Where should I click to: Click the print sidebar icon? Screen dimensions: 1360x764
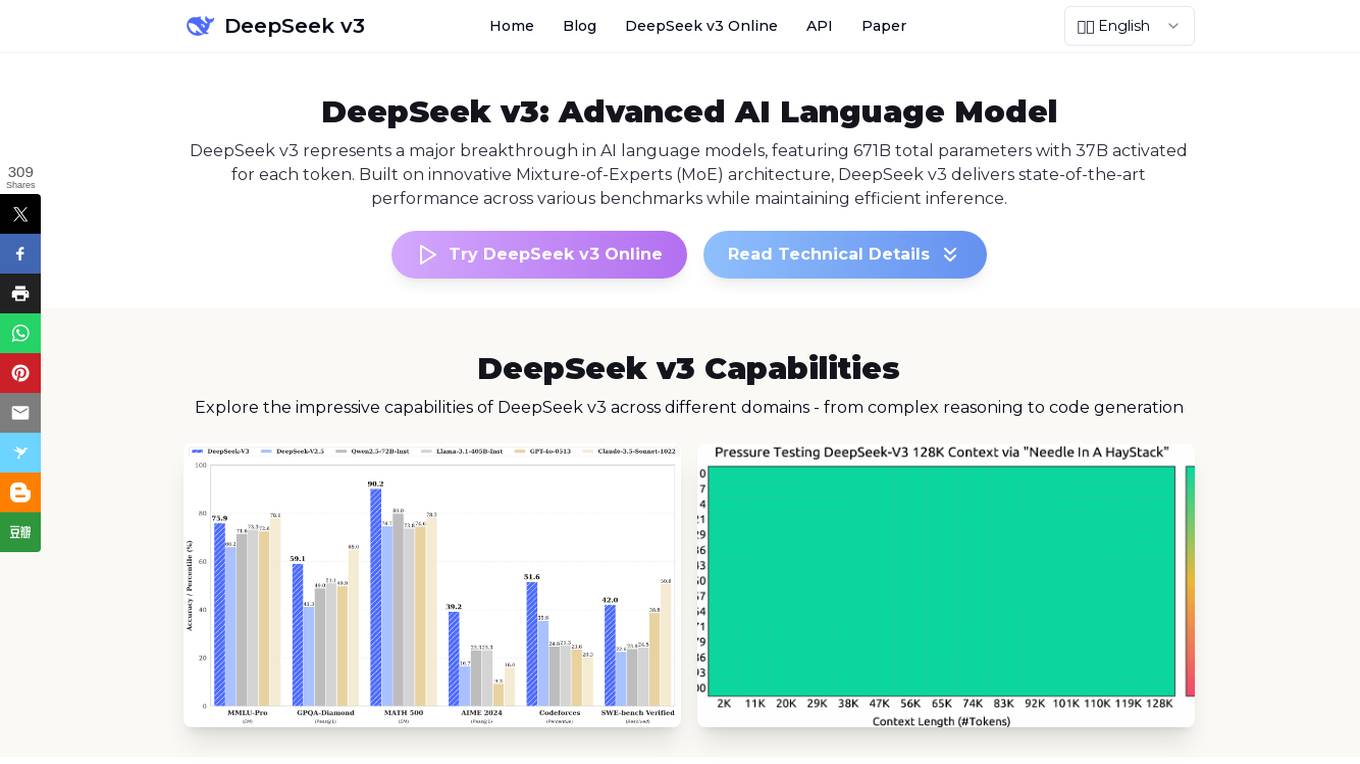coord(20,294)
